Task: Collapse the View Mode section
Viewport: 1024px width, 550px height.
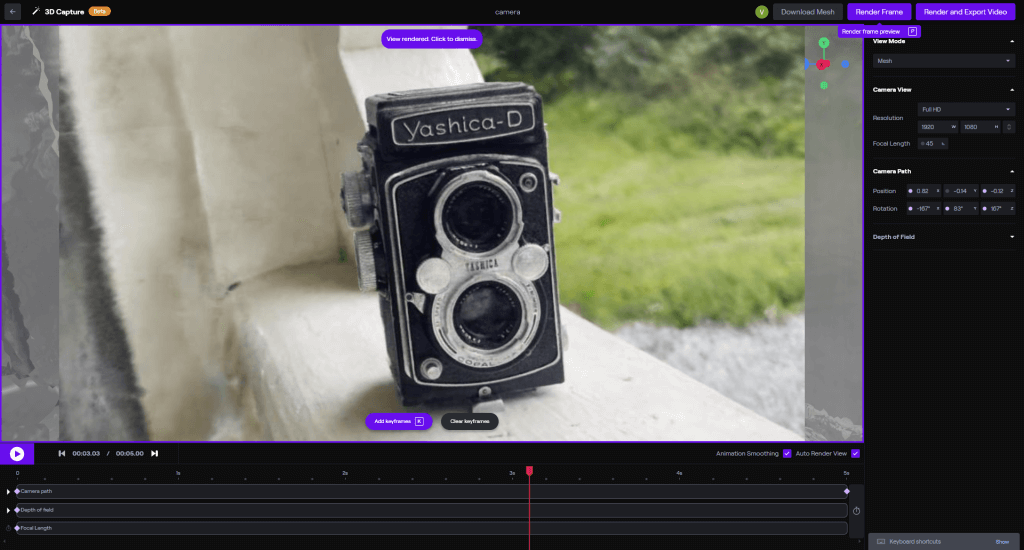Action: tap(1012, 41)
